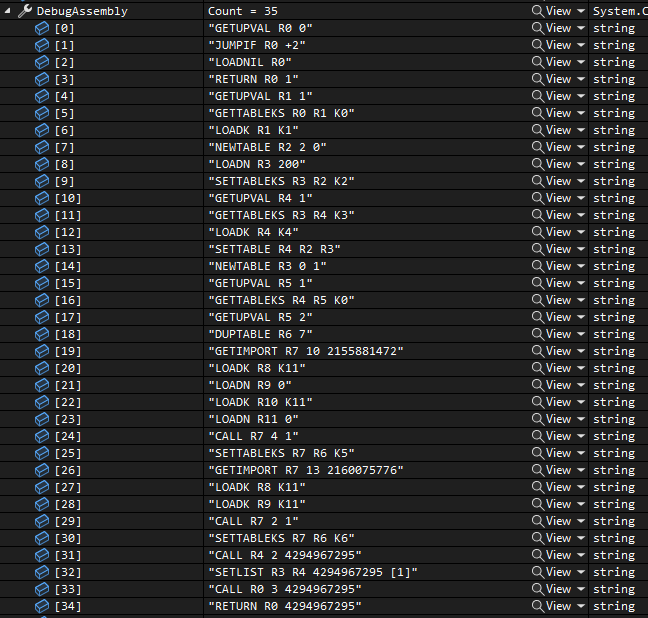The height and width of the screenshot is (618, 648).
Task: Open View visualizer for "RETURN R0 4294967295"
Action: tap(551, 606)
